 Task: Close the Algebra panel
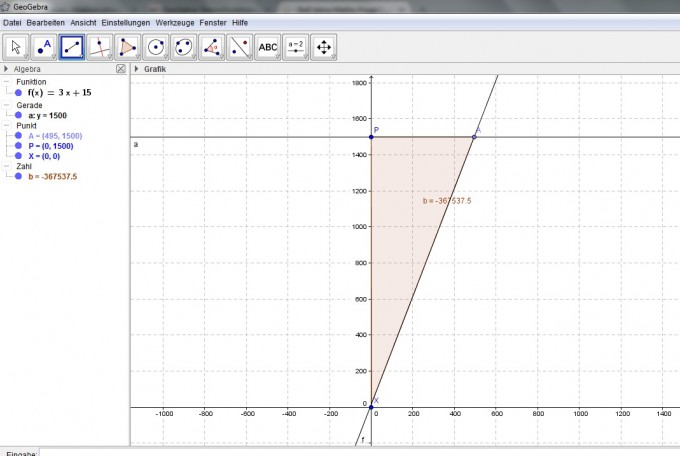coord(121,69)
